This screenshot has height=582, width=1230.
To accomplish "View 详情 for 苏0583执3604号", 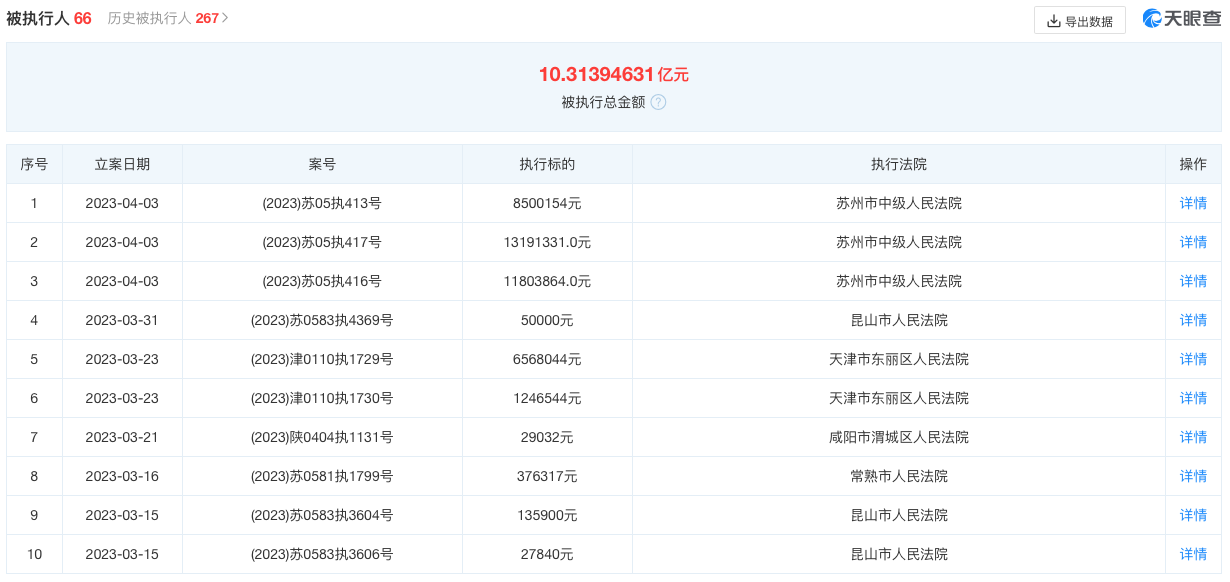I will tap(1193, 515).
